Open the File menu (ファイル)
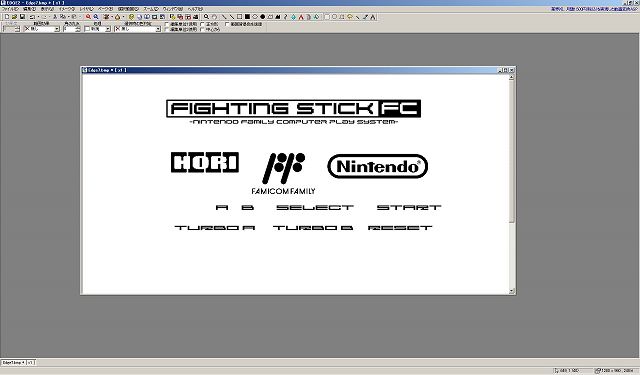Viewport: 640px width, 375px height. click(x=10, y=9)
